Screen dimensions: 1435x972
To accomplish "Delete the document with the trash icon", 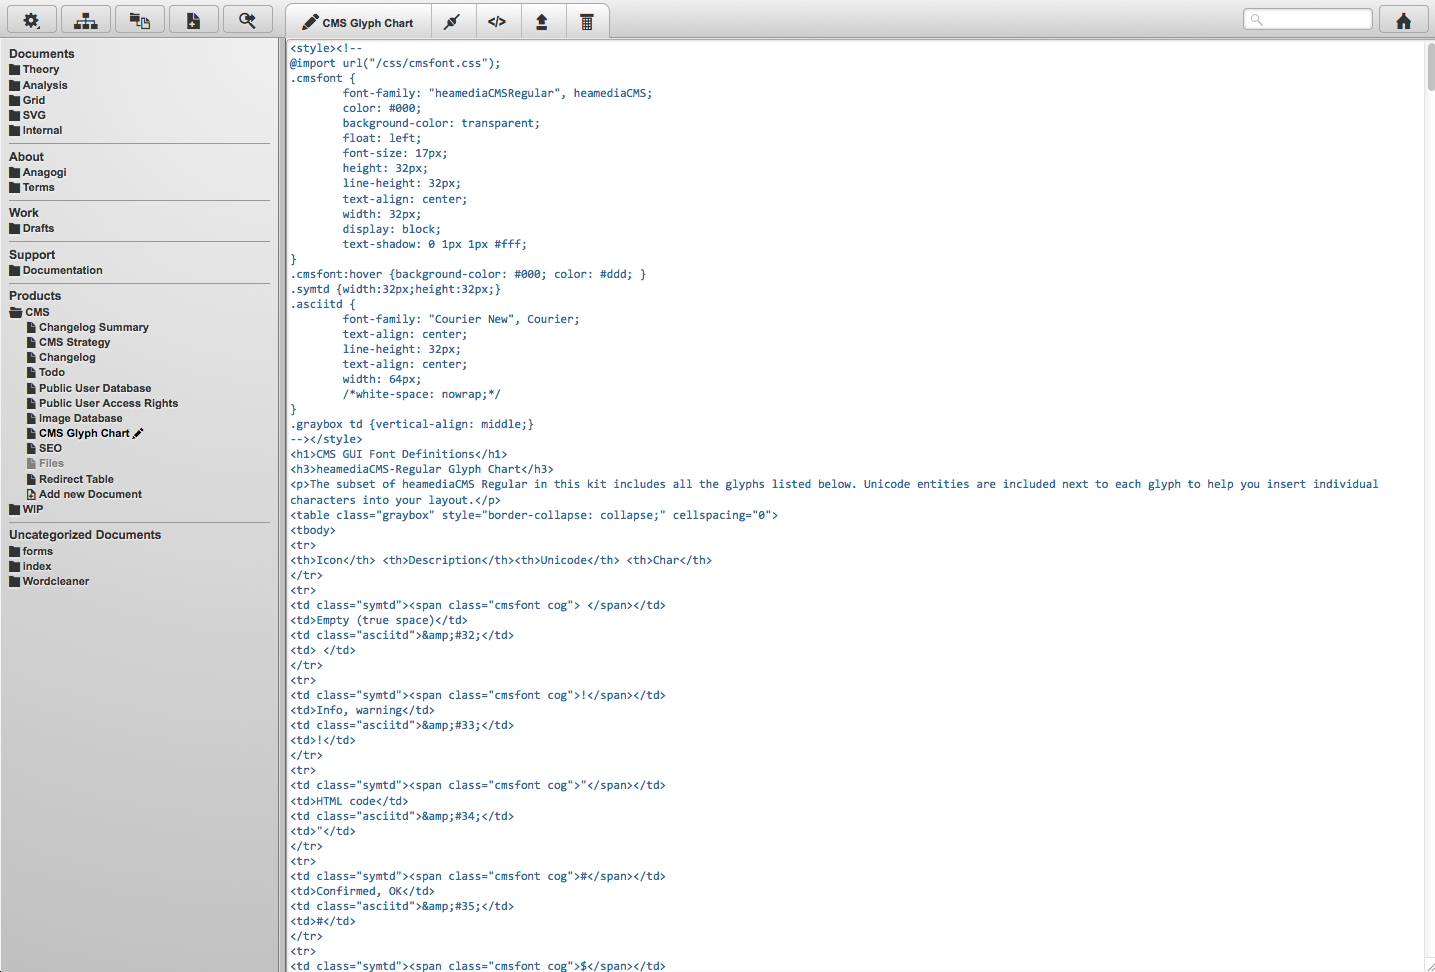I will [x=587, y=21].
